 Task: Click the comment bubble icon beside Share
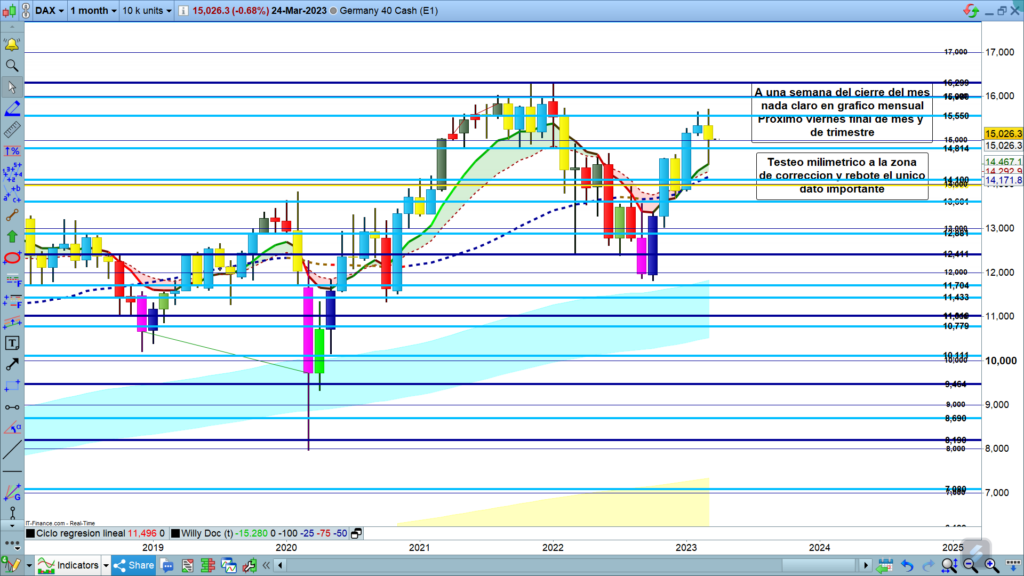[168, 565]
